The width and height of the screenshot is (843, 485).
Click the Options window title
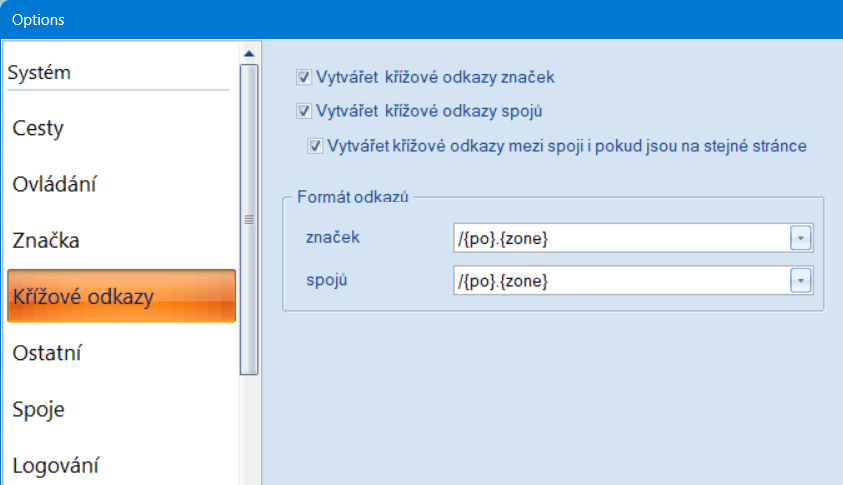(x=38, y=20)
